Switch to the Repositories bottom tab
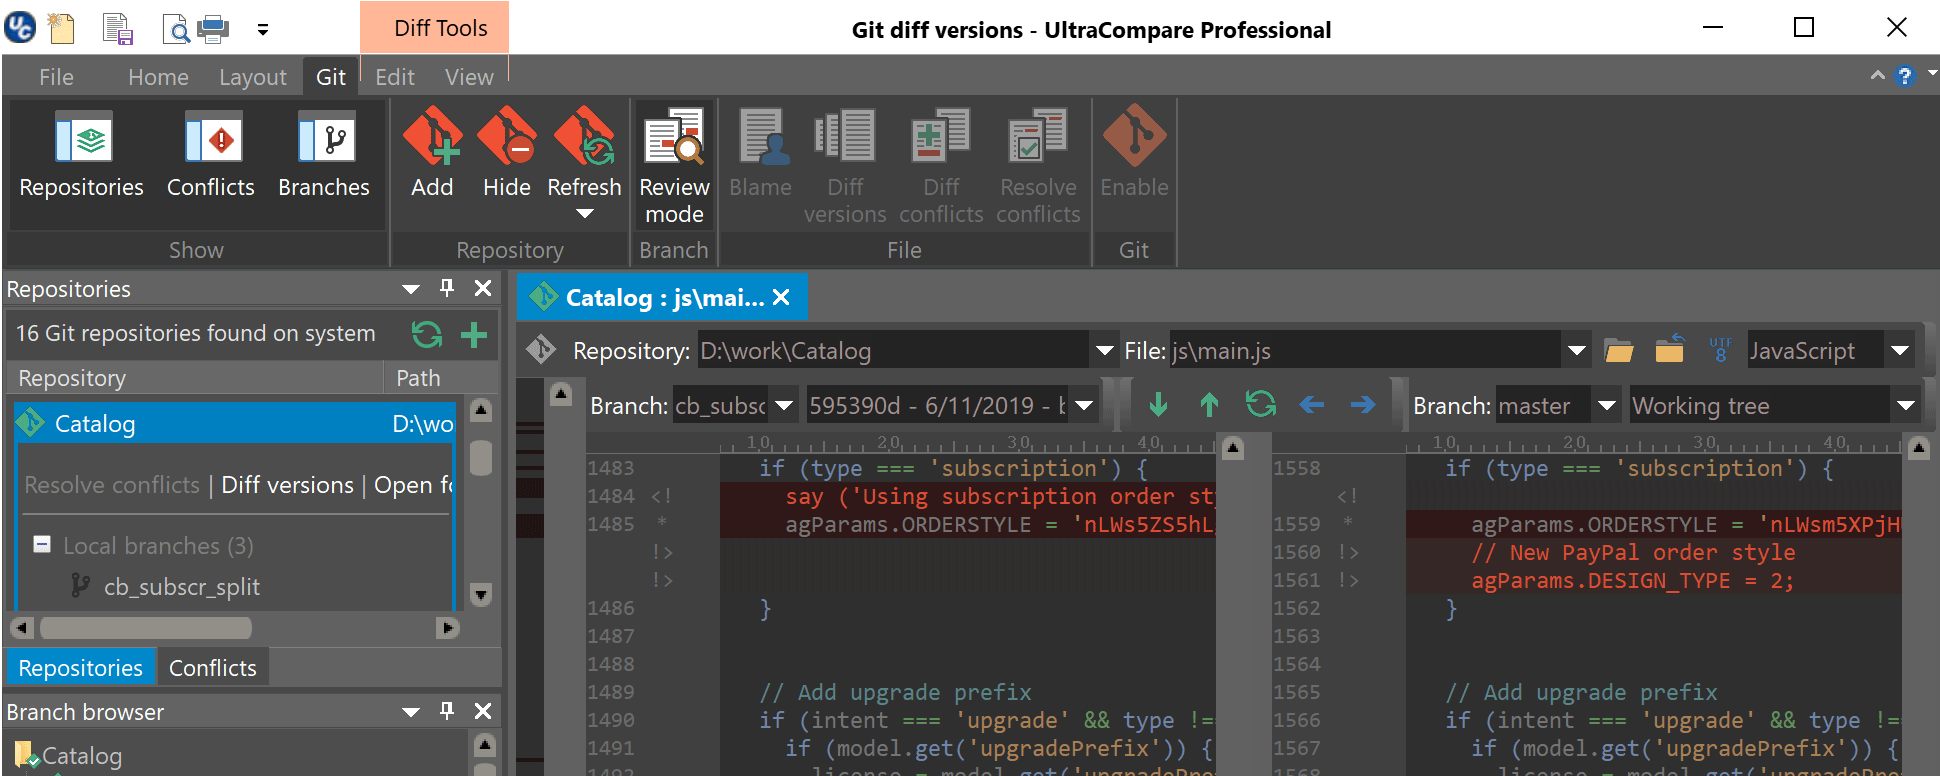This screenshot has width=1940, height=776. click(81, 668)
